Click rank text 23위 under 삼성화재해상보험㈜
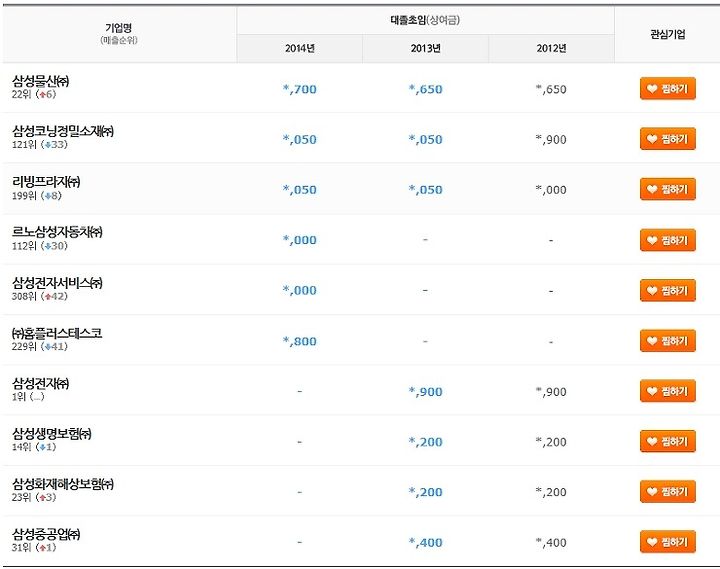Viewport: 720px width, 569px height. pyautogui.click(x=21, y=497)
